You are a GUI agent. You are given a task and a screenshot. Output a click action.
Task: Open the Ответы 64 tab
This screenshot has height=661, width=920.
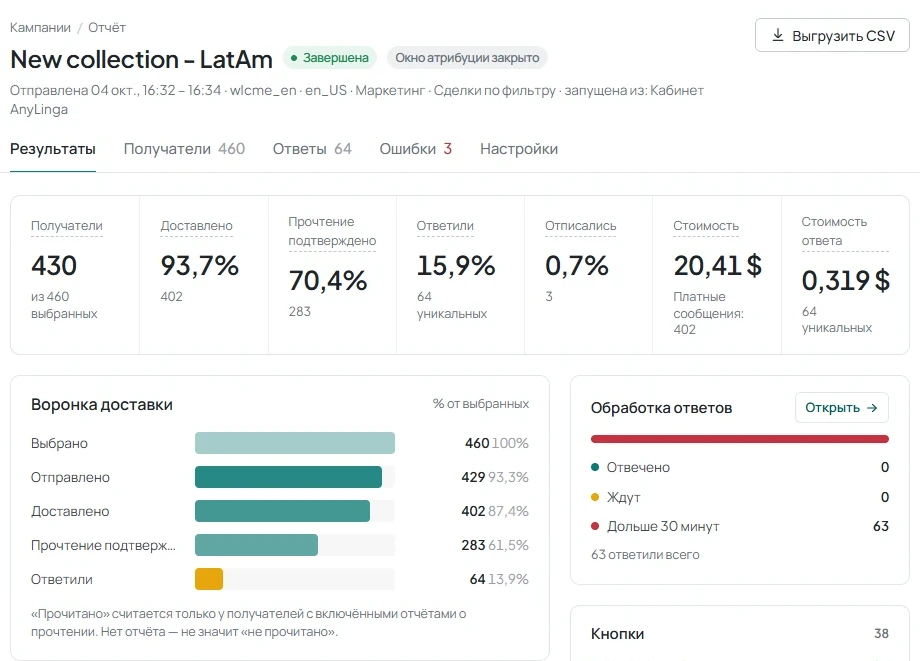(312, 149)
